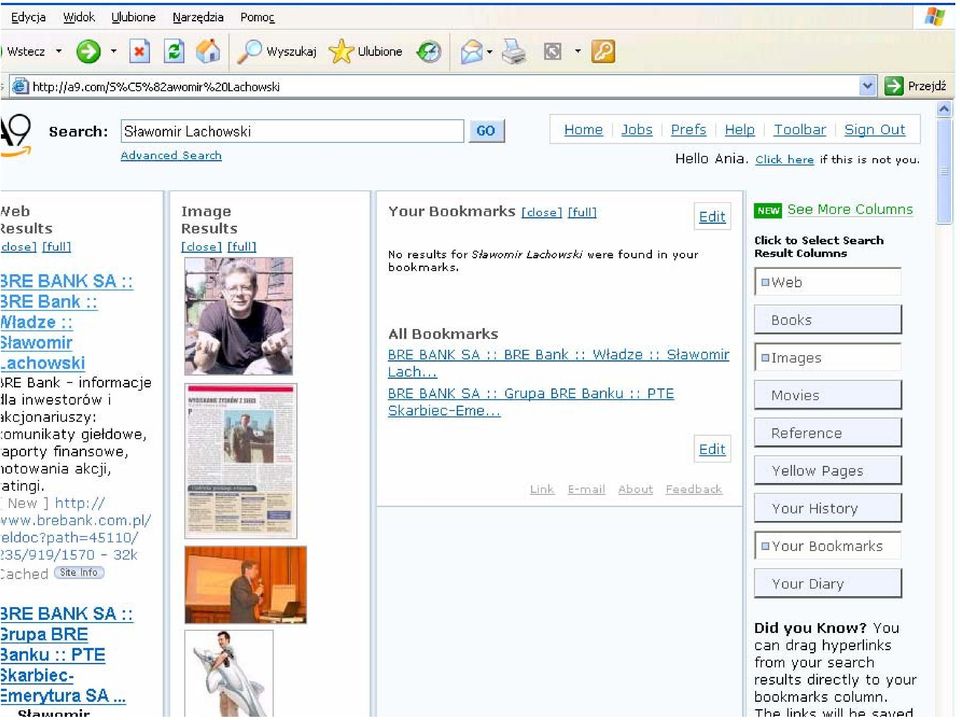Open the History clock icon in toolbar

(429, 51)
